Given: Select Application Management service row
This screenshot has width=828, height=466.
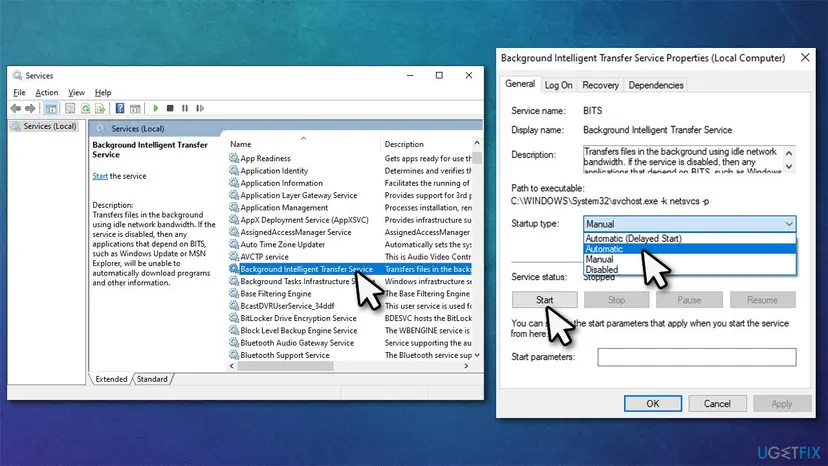Looking at the screenshot, I should [x=350, y=208].
